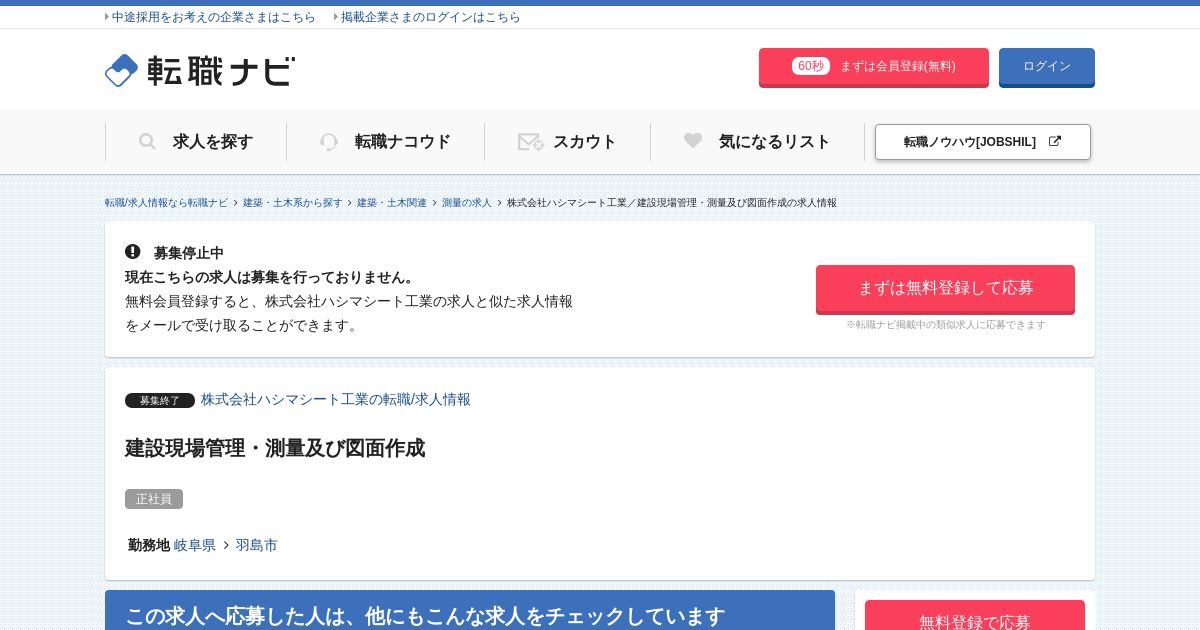Click job title 建設現場管理・測量及び図面作成
Image resolution: width=1200 pixels, height=630 pixels.
275,448
